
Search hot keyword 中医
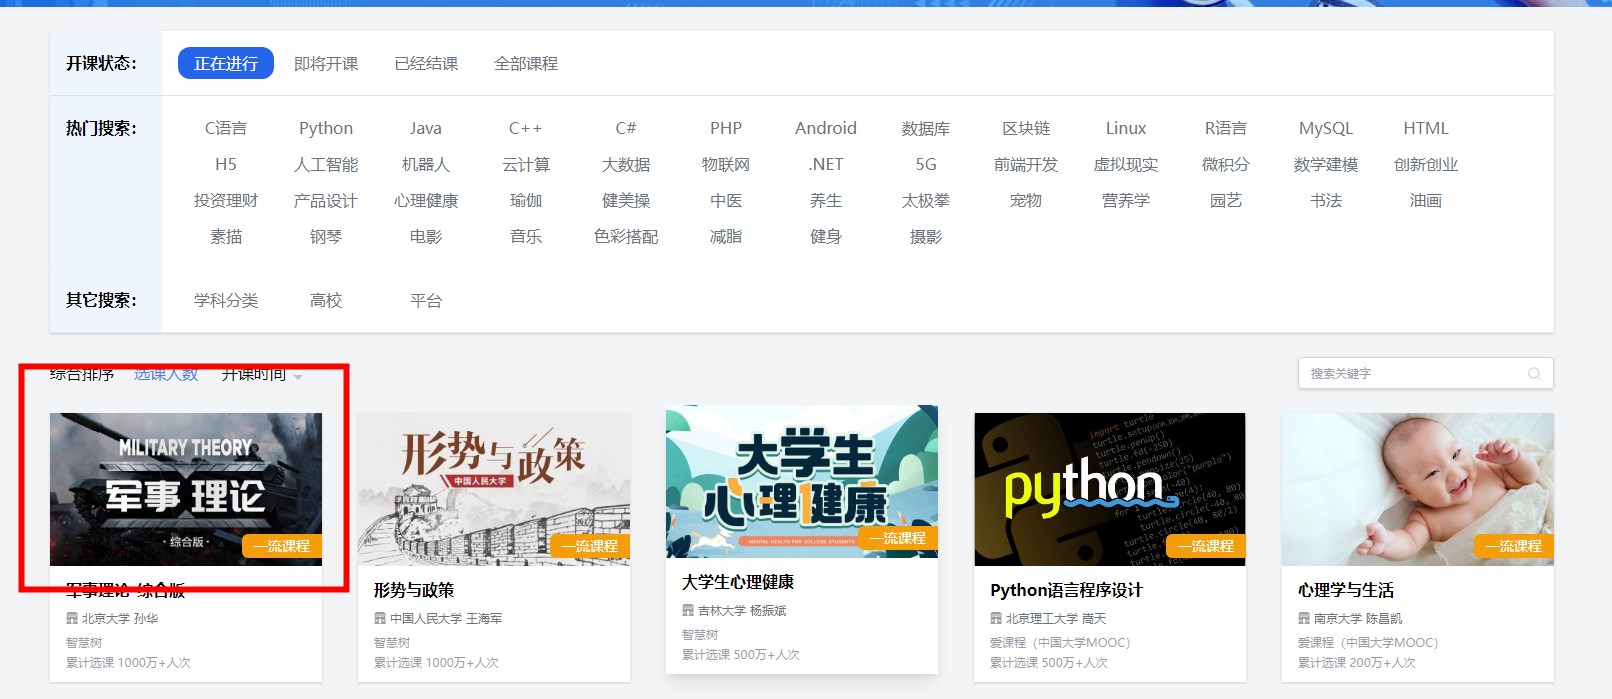[726, 200]
